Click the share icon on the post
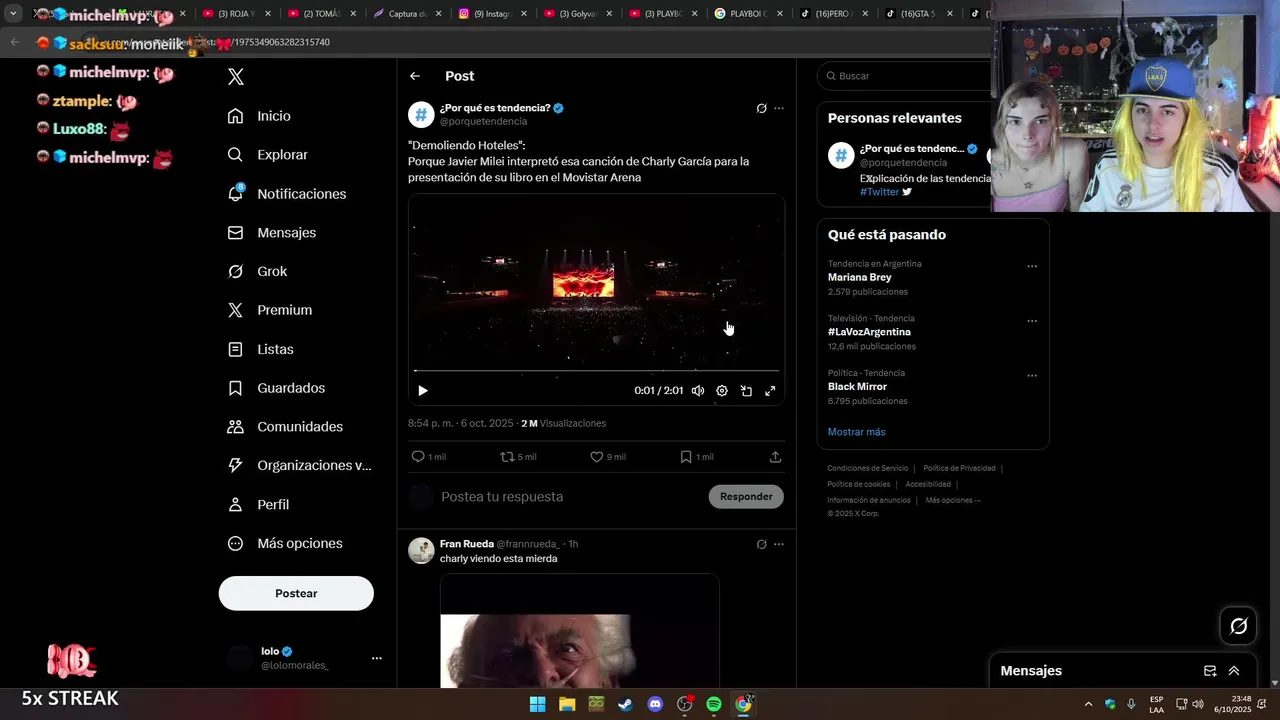The width and height of the screenshot is (1280, 720). 775,457
